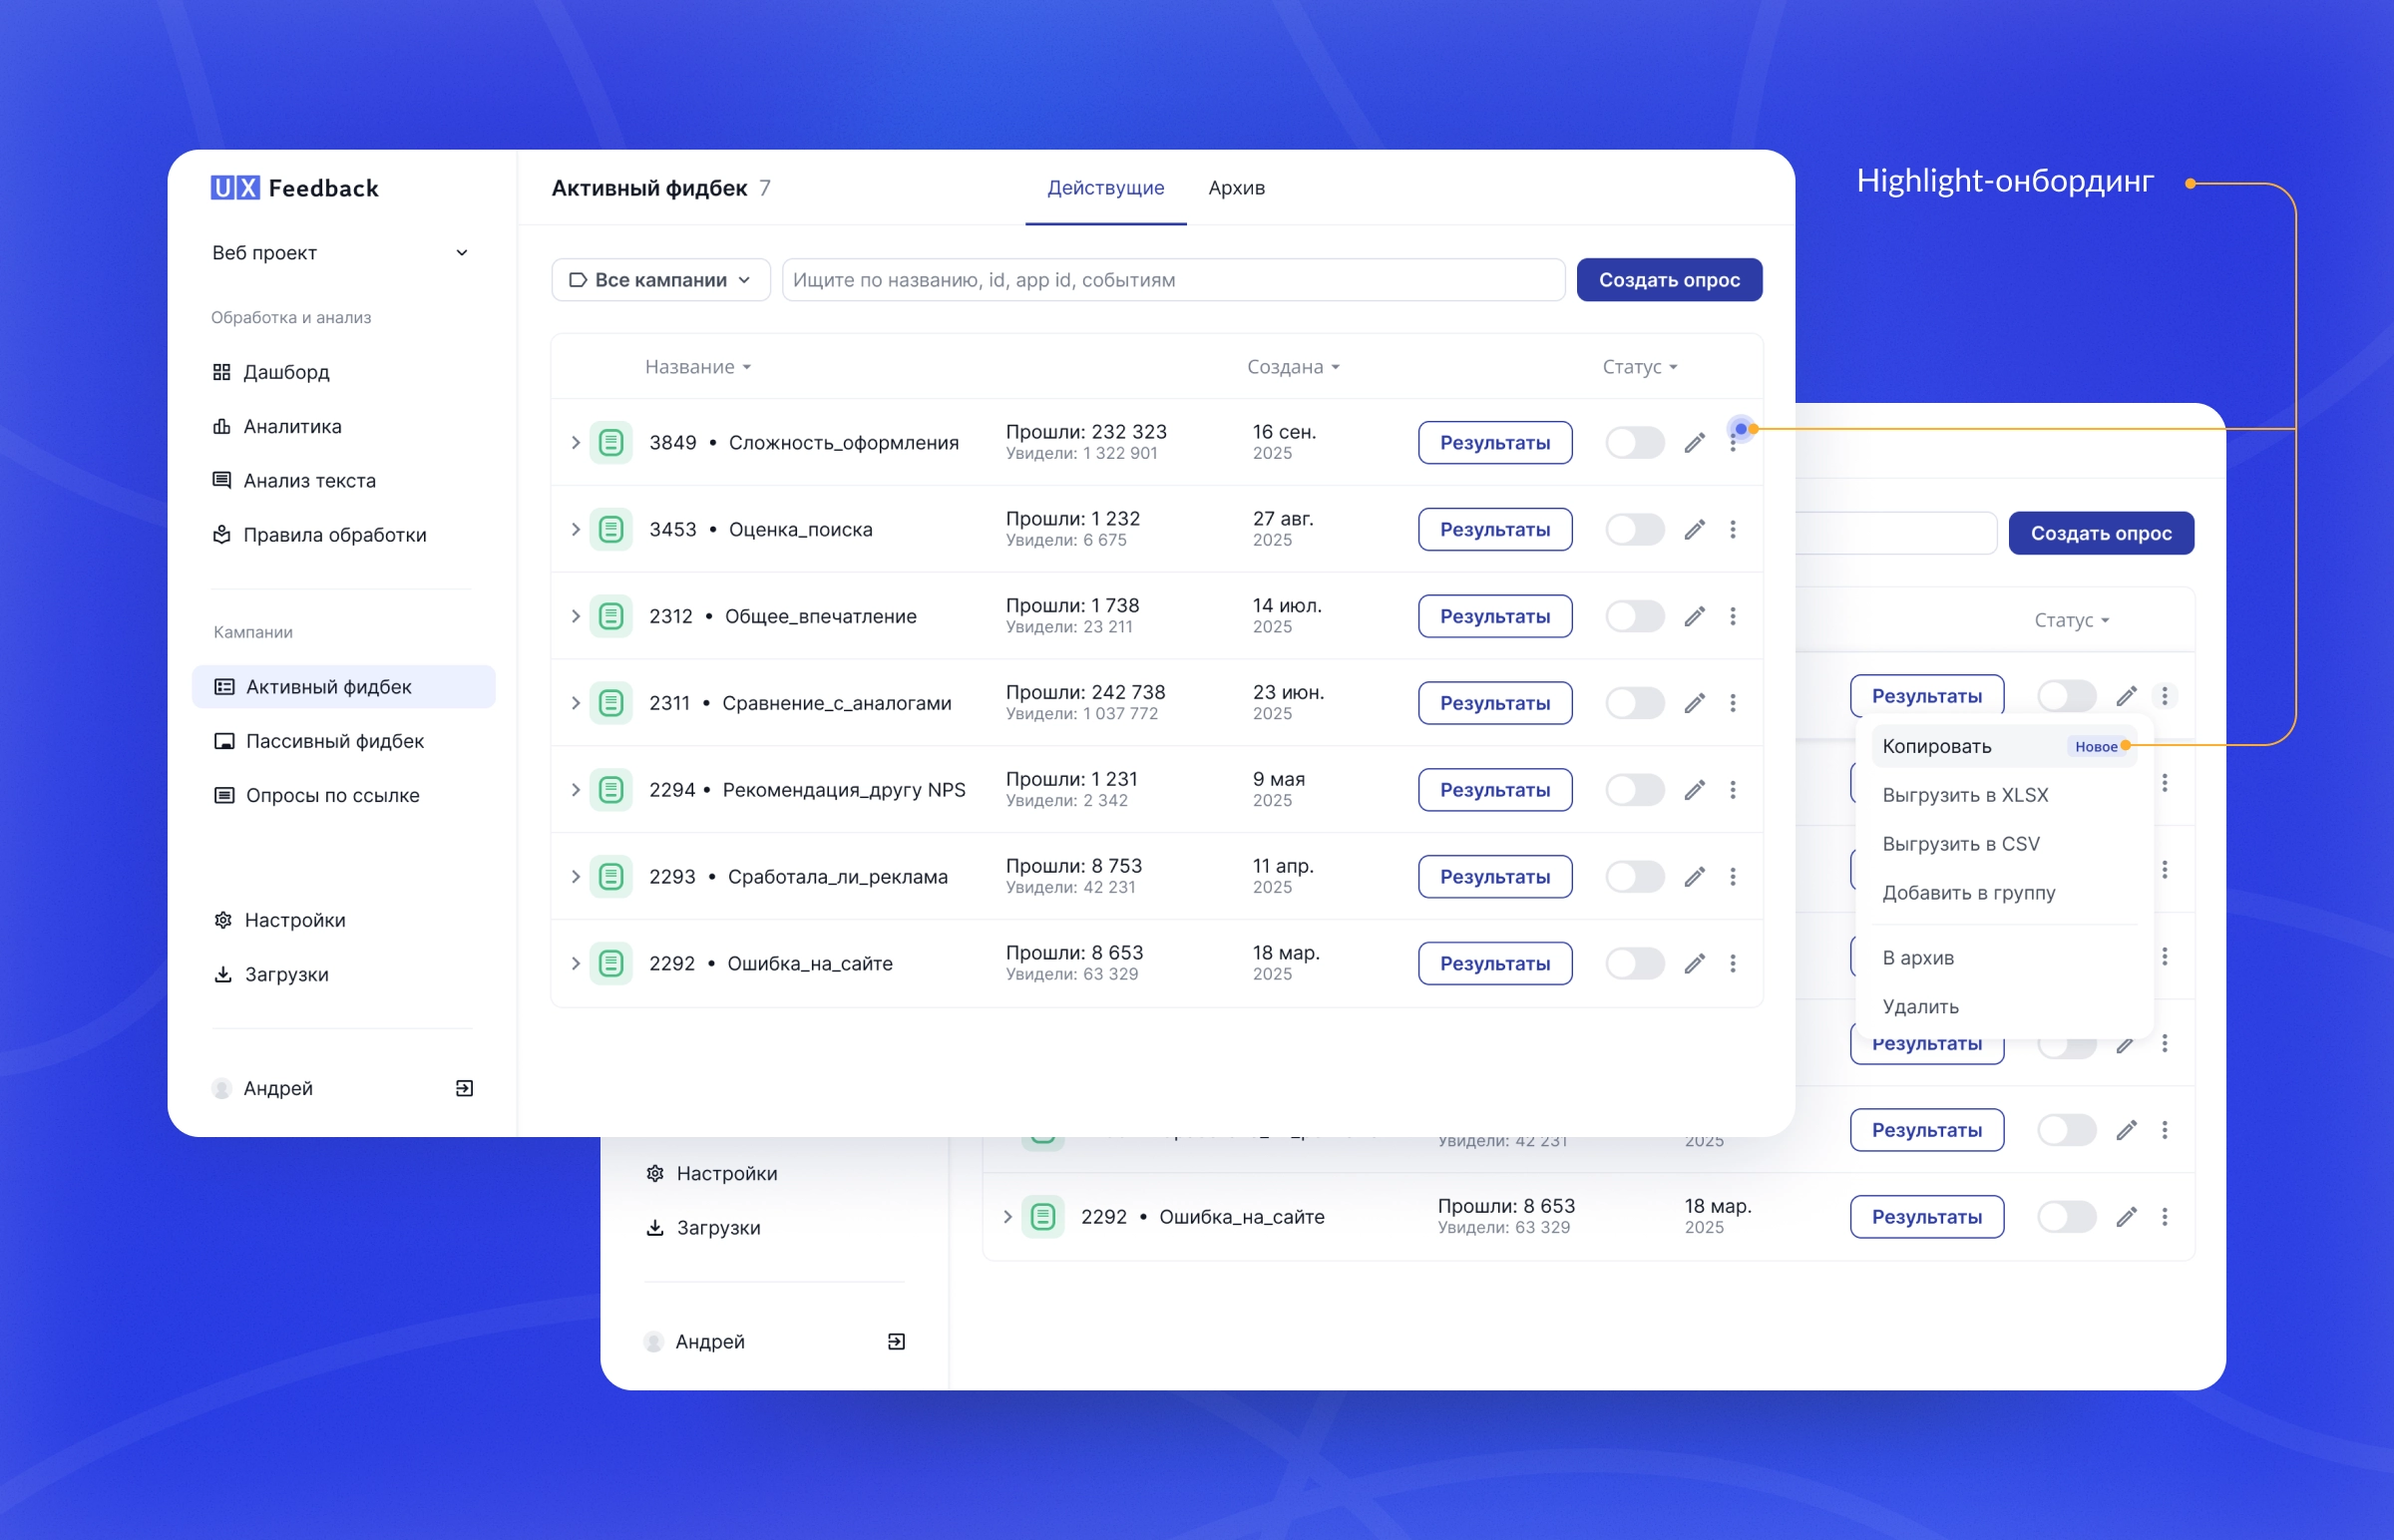Go to Анализ текста section
2394x1540 pixels.
point(295,480)
